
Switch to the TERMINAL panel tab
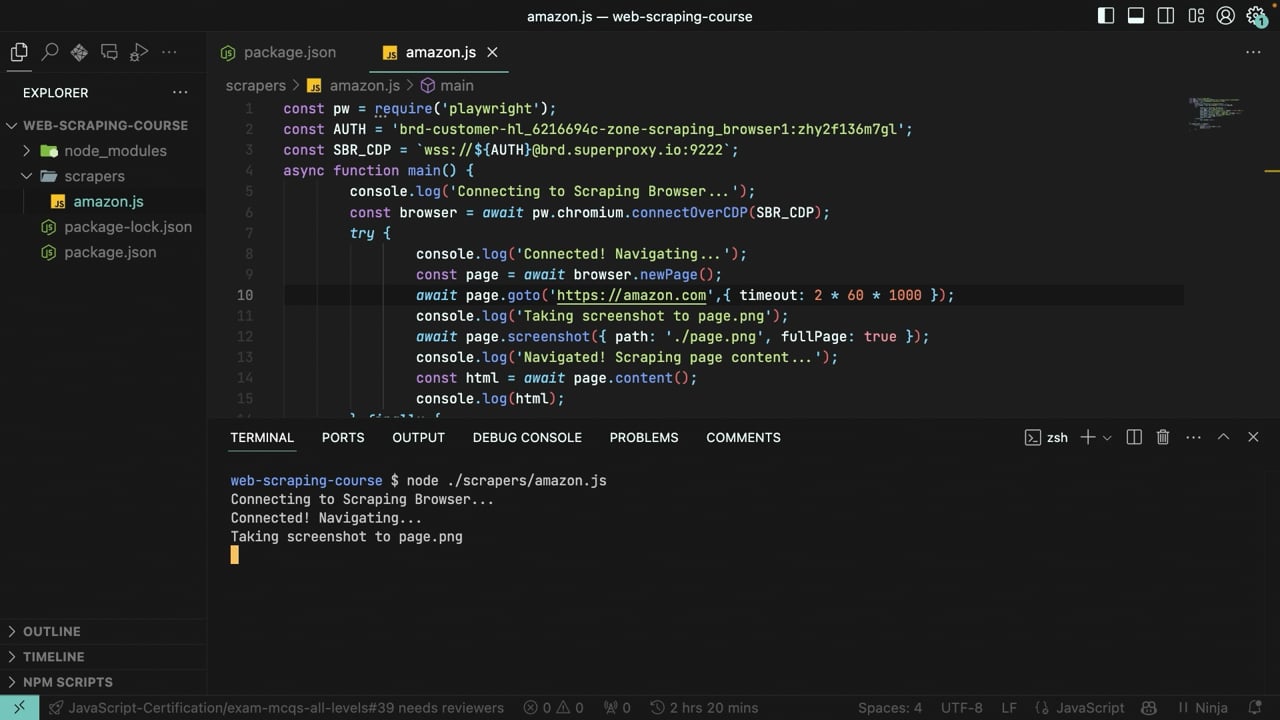click(262, 437)
